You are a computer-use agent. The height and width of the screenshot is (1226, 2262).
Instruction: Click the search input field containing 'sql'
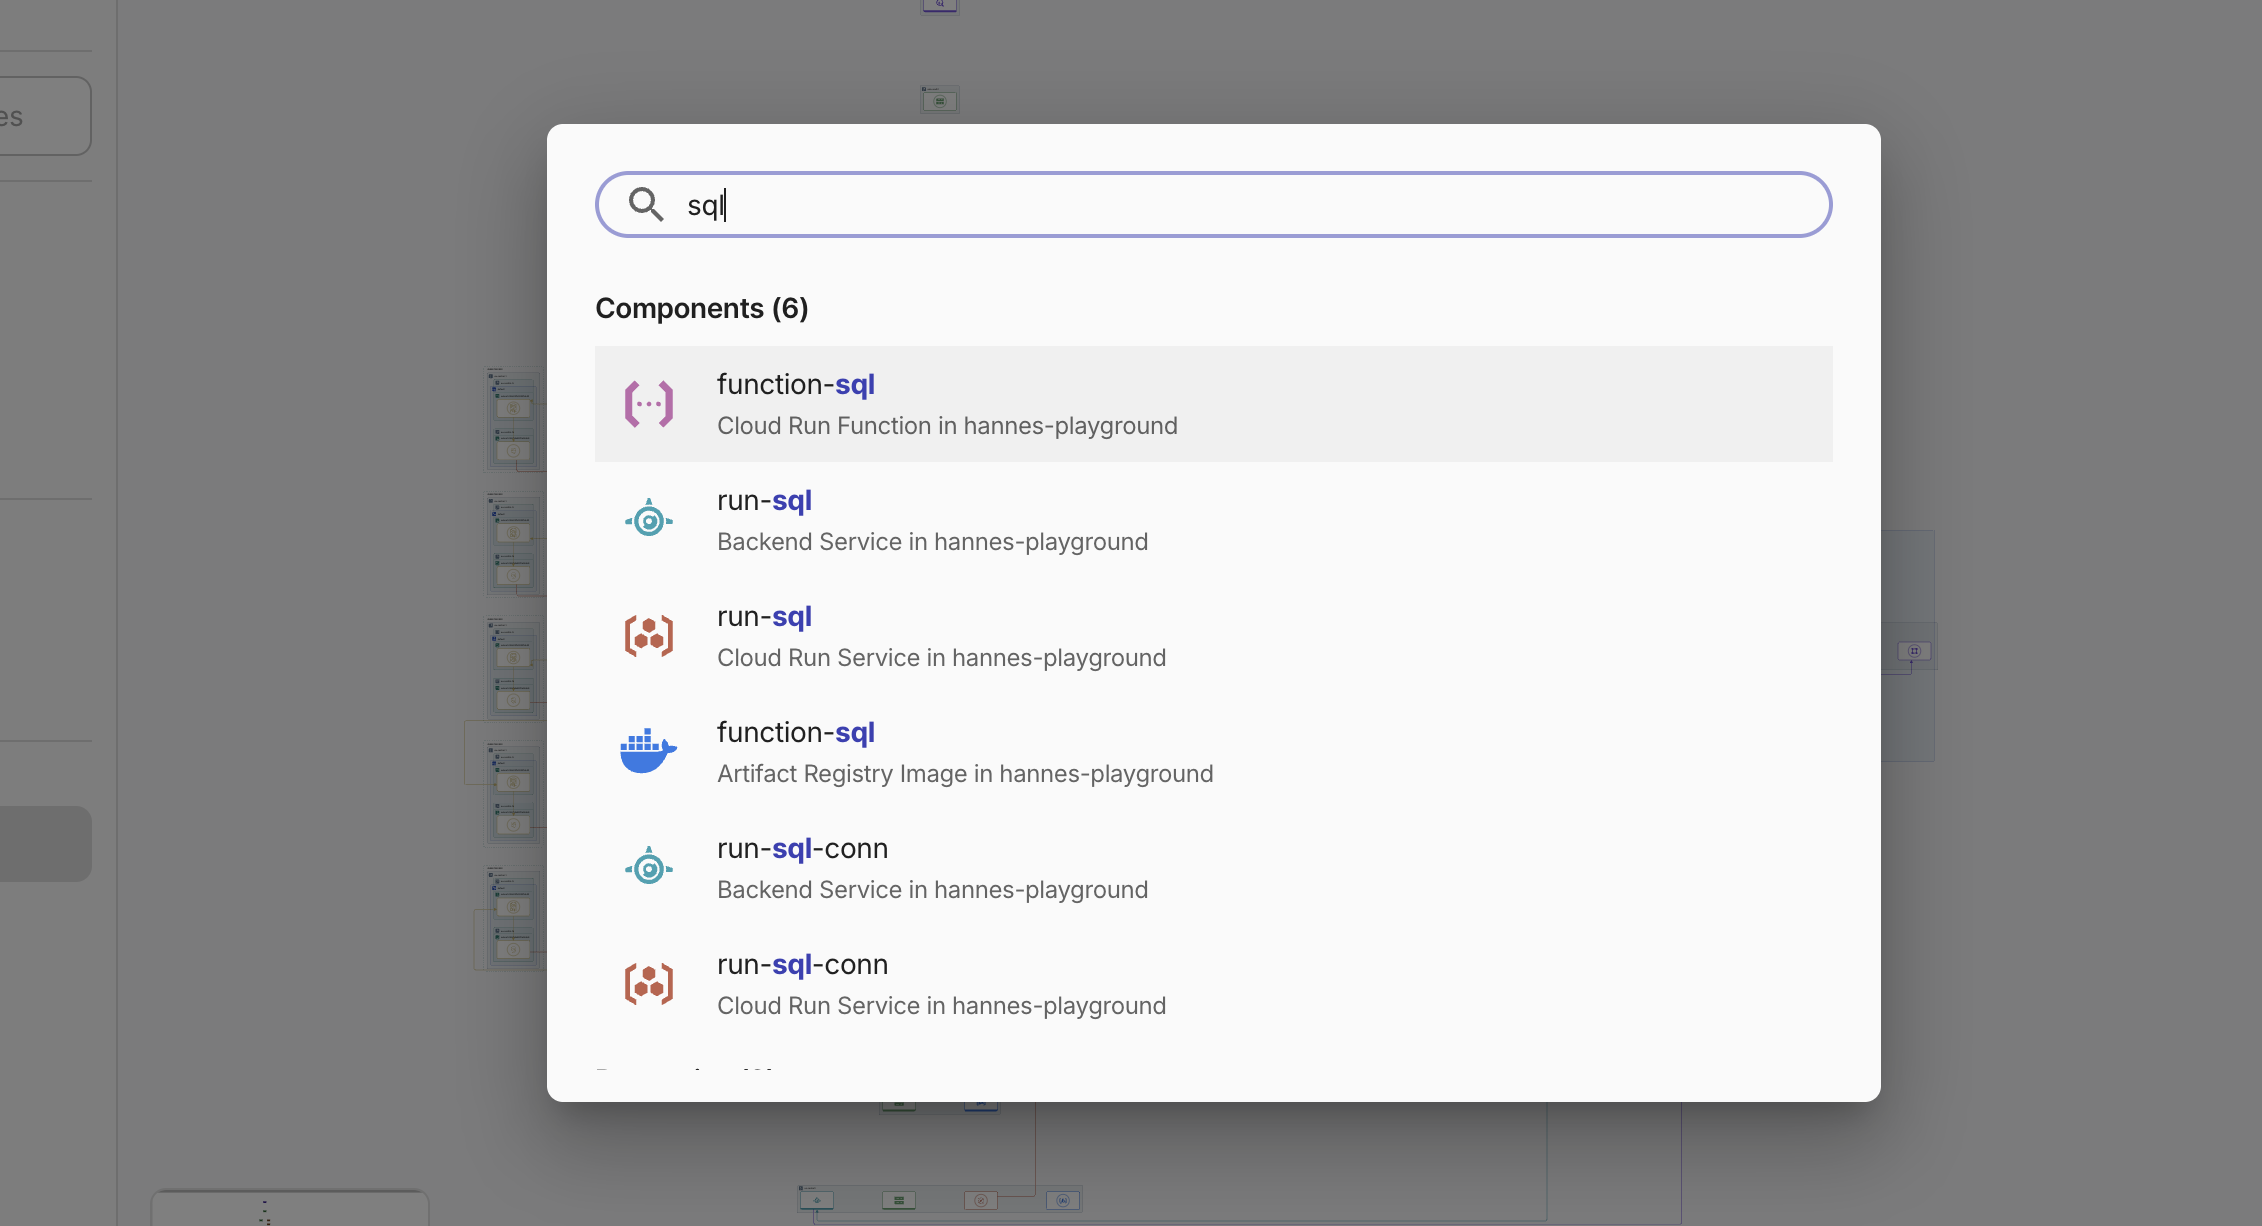coord(1213,204)
